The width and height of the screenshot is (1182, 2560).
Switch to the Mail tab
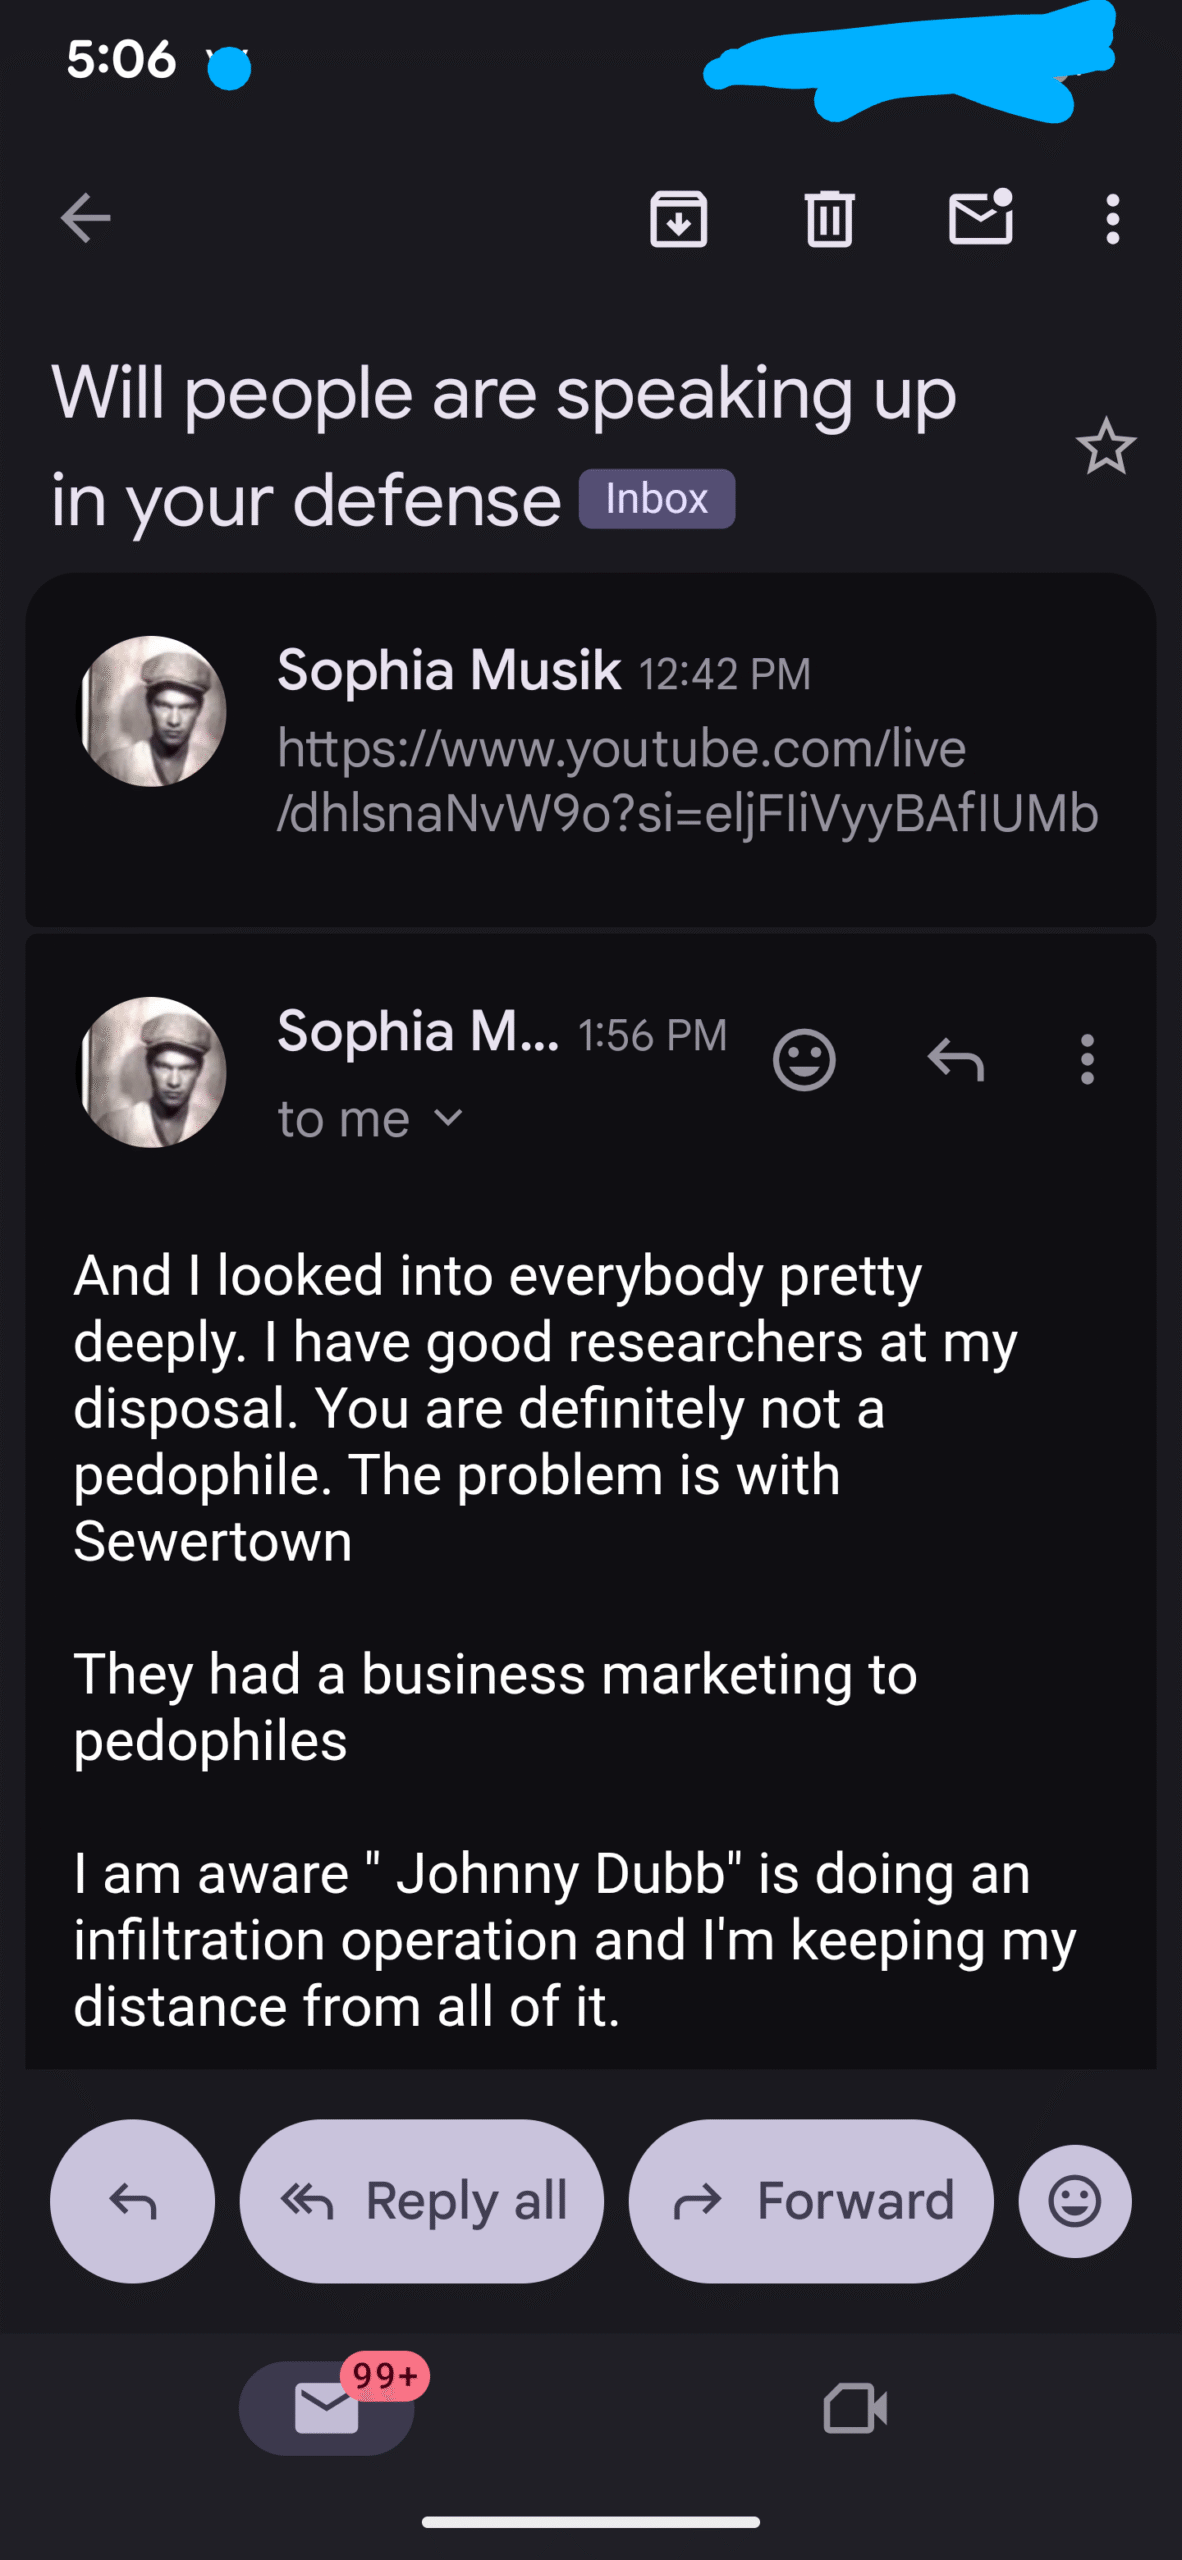pyautogui.click(x=327, y=2408)
